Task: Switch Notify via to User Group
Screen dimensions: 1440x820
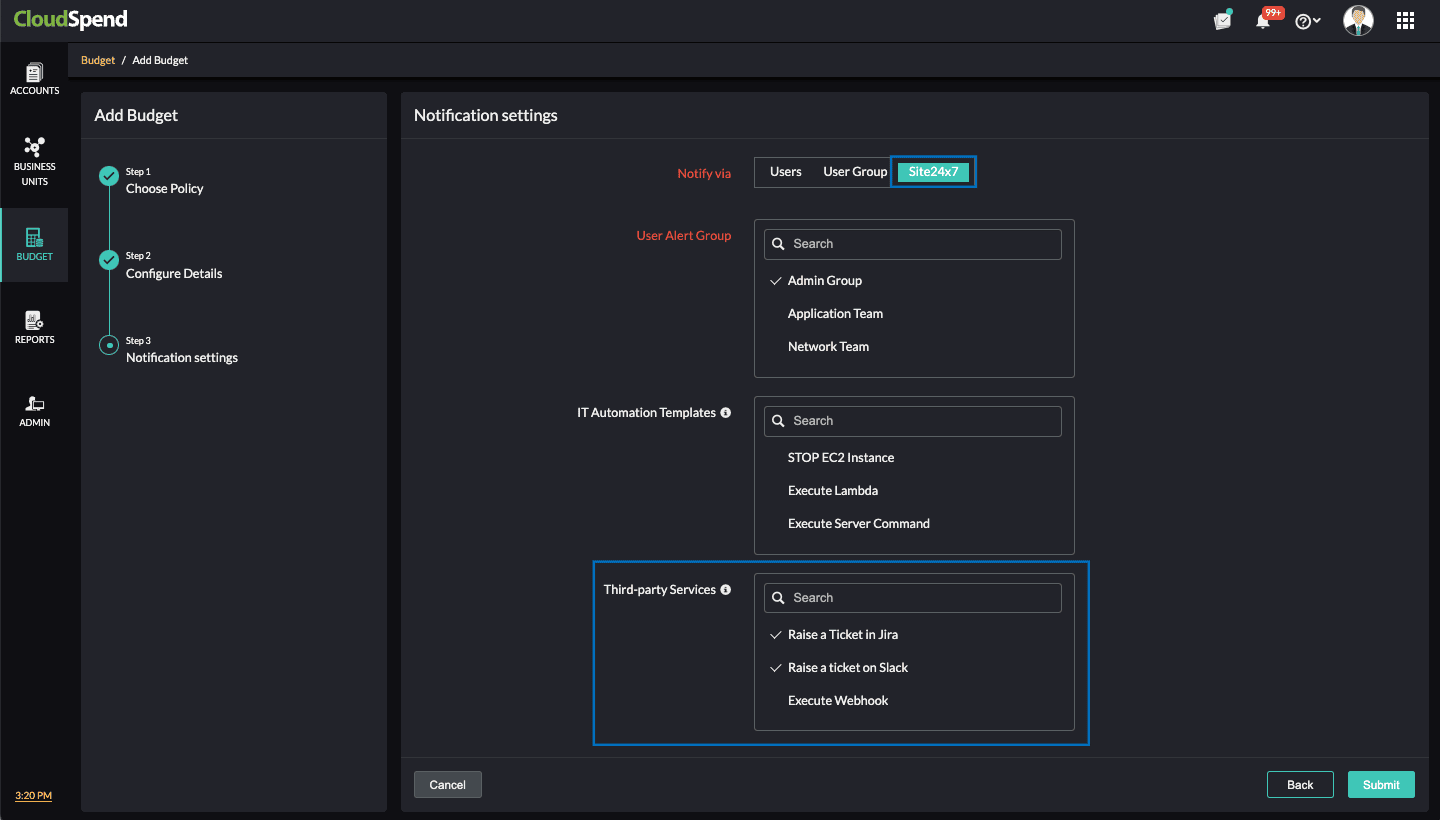Action: coord(855,172)
